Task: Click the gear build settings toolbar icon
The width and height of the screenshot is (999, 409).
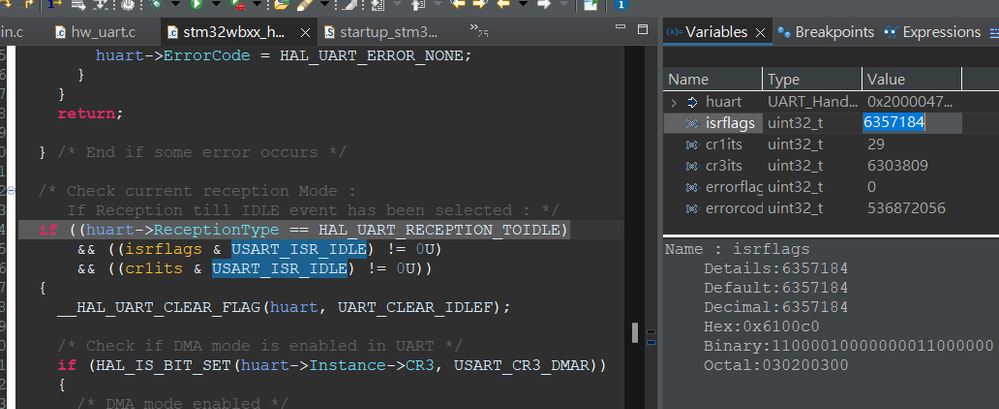Action: [127, 4]
